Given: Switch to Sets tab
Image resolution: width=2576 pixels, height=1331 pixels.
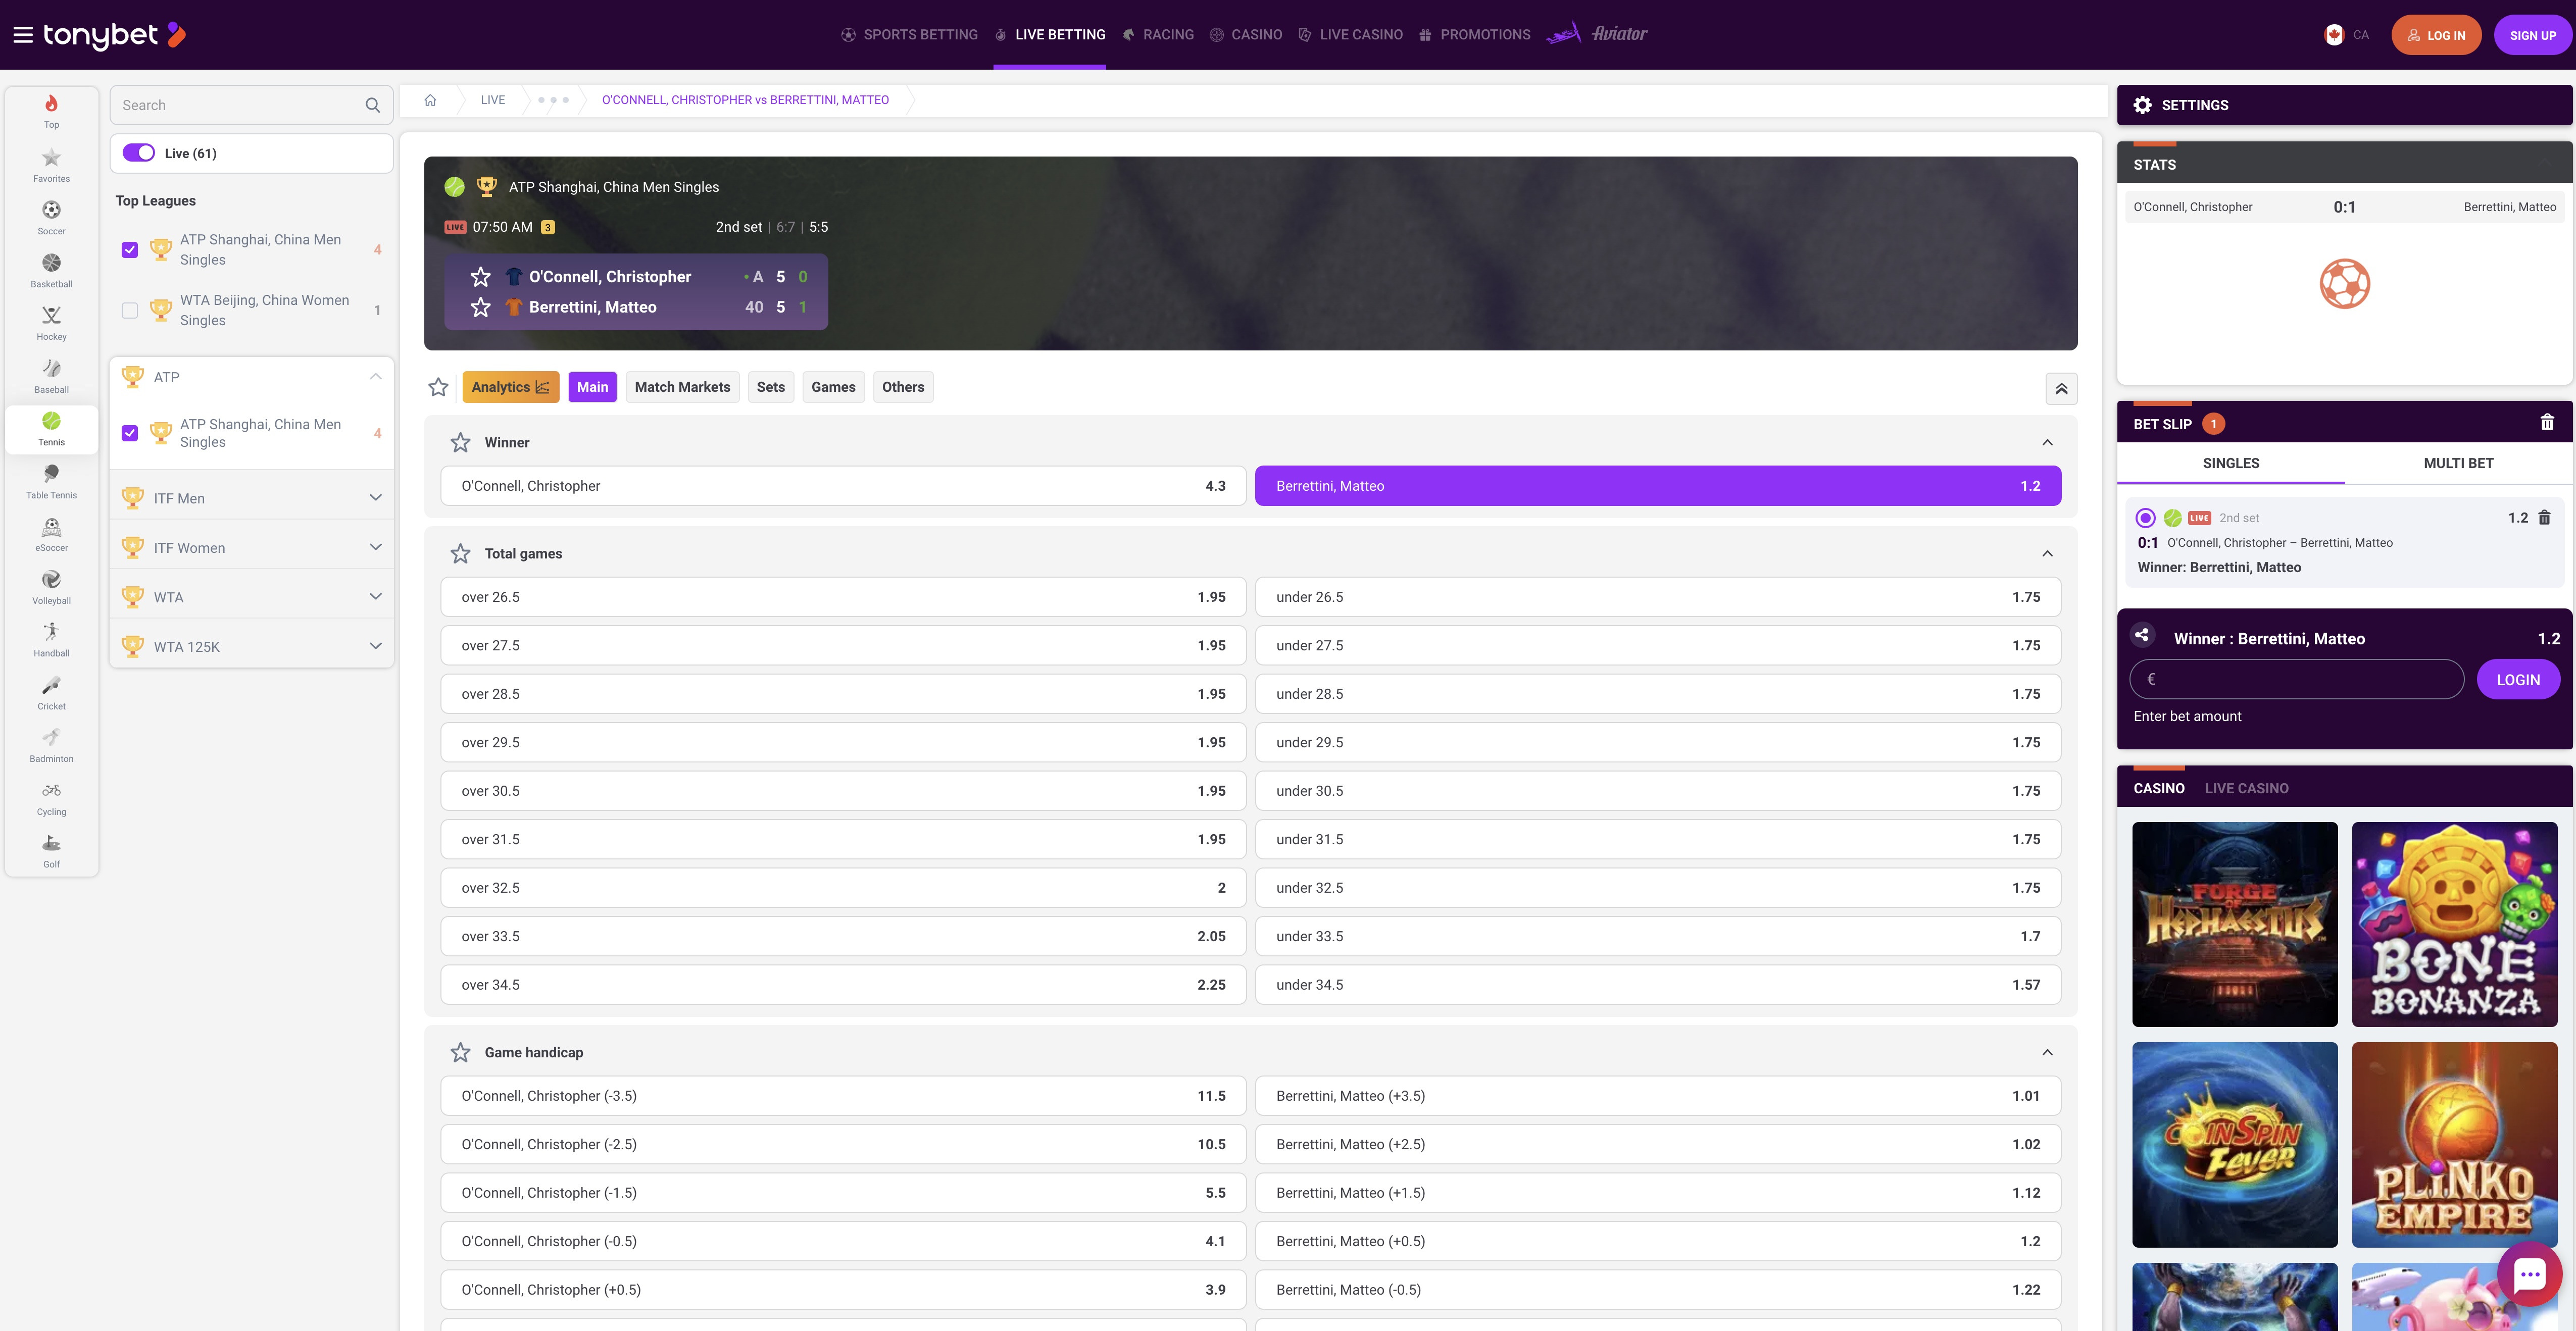Looking at the screenshot, I should coord(770,387).
